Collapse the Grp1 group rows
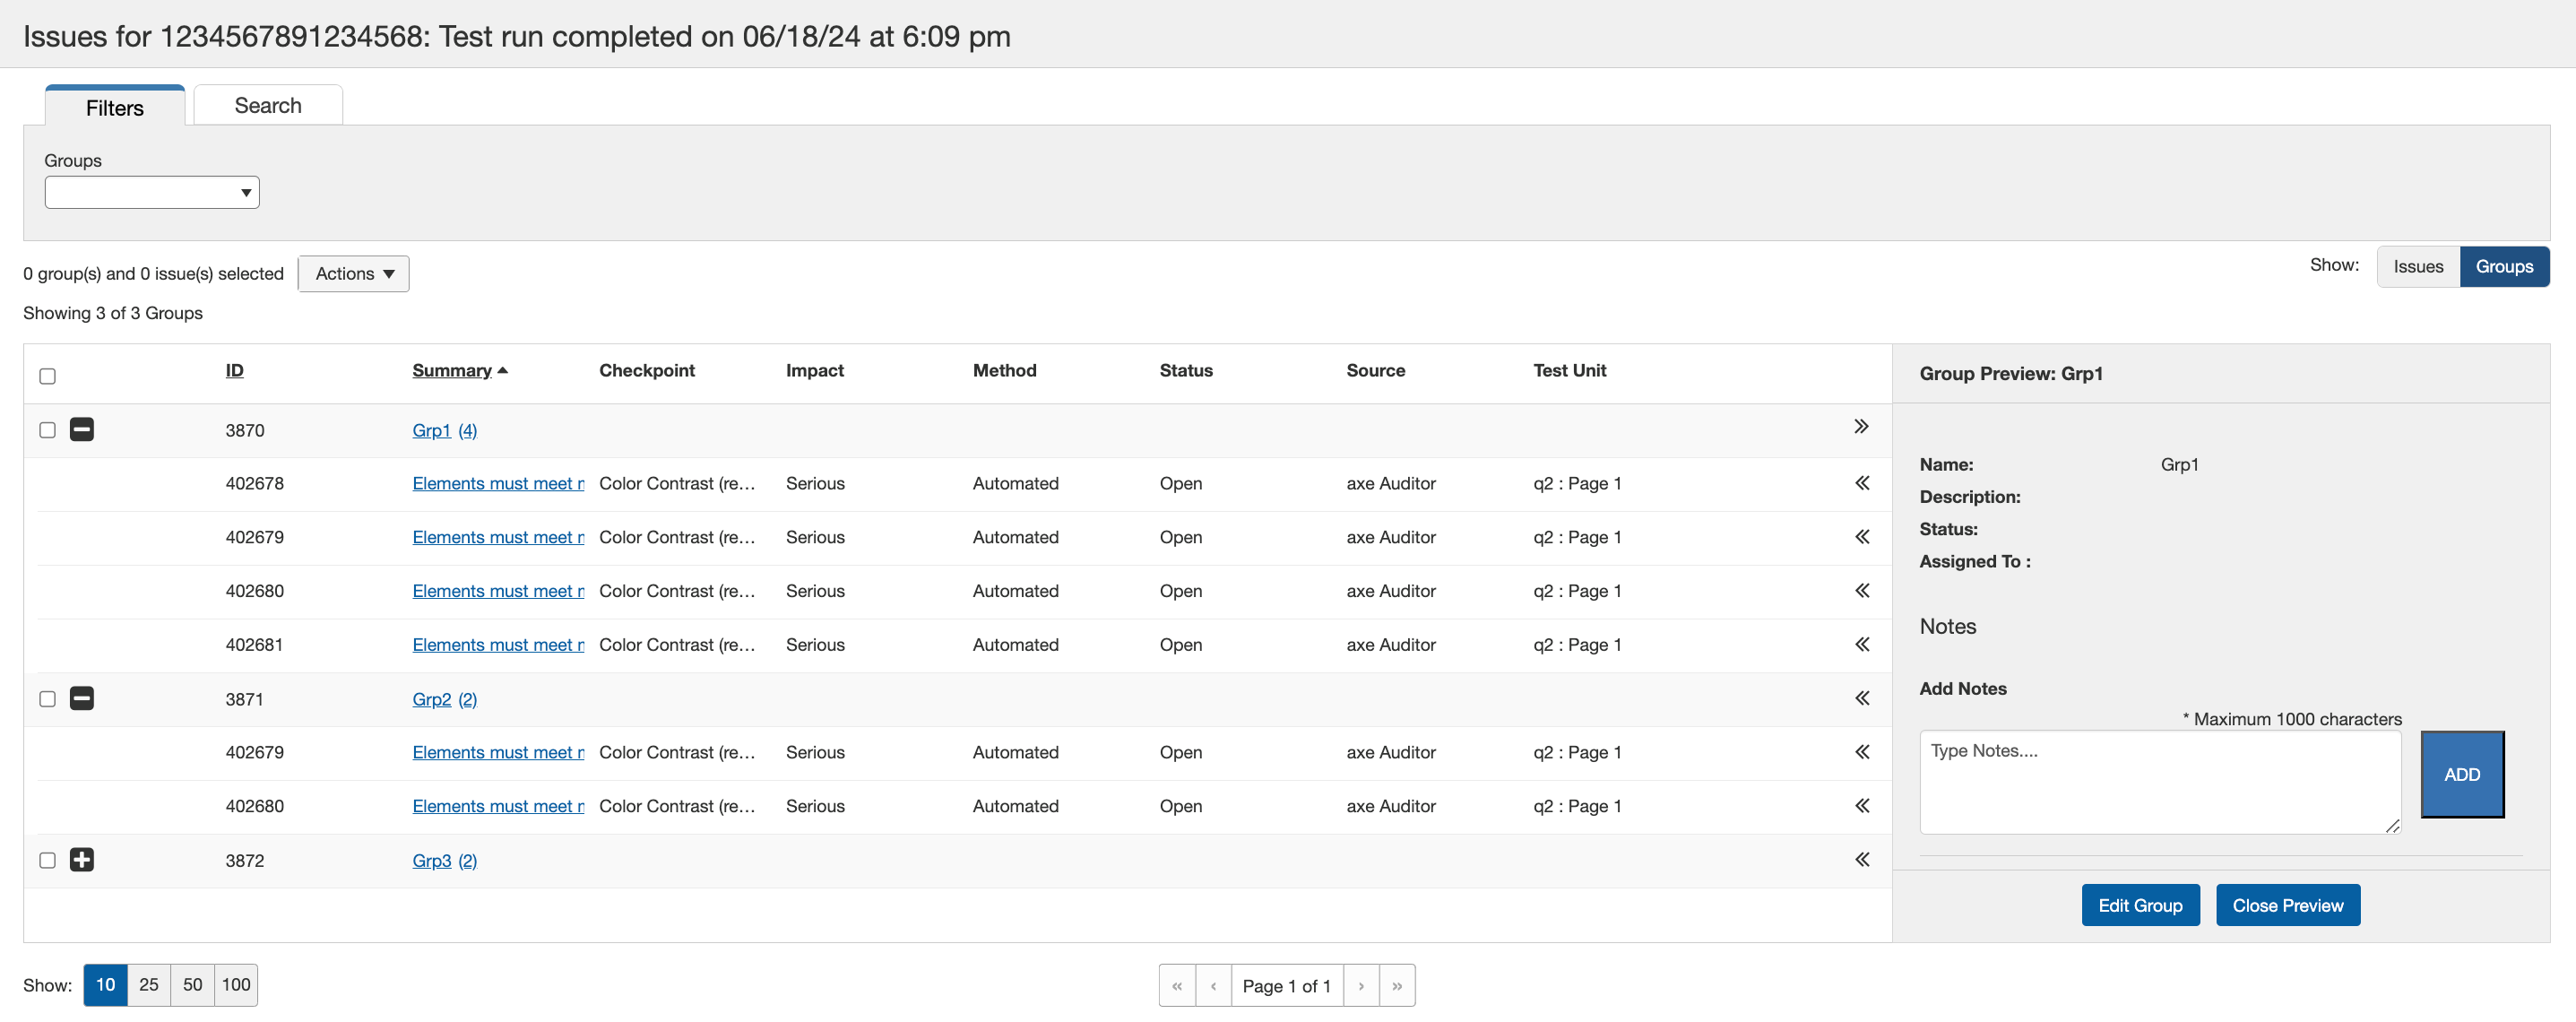The image size is (2576, 1022). pos(82,430)
